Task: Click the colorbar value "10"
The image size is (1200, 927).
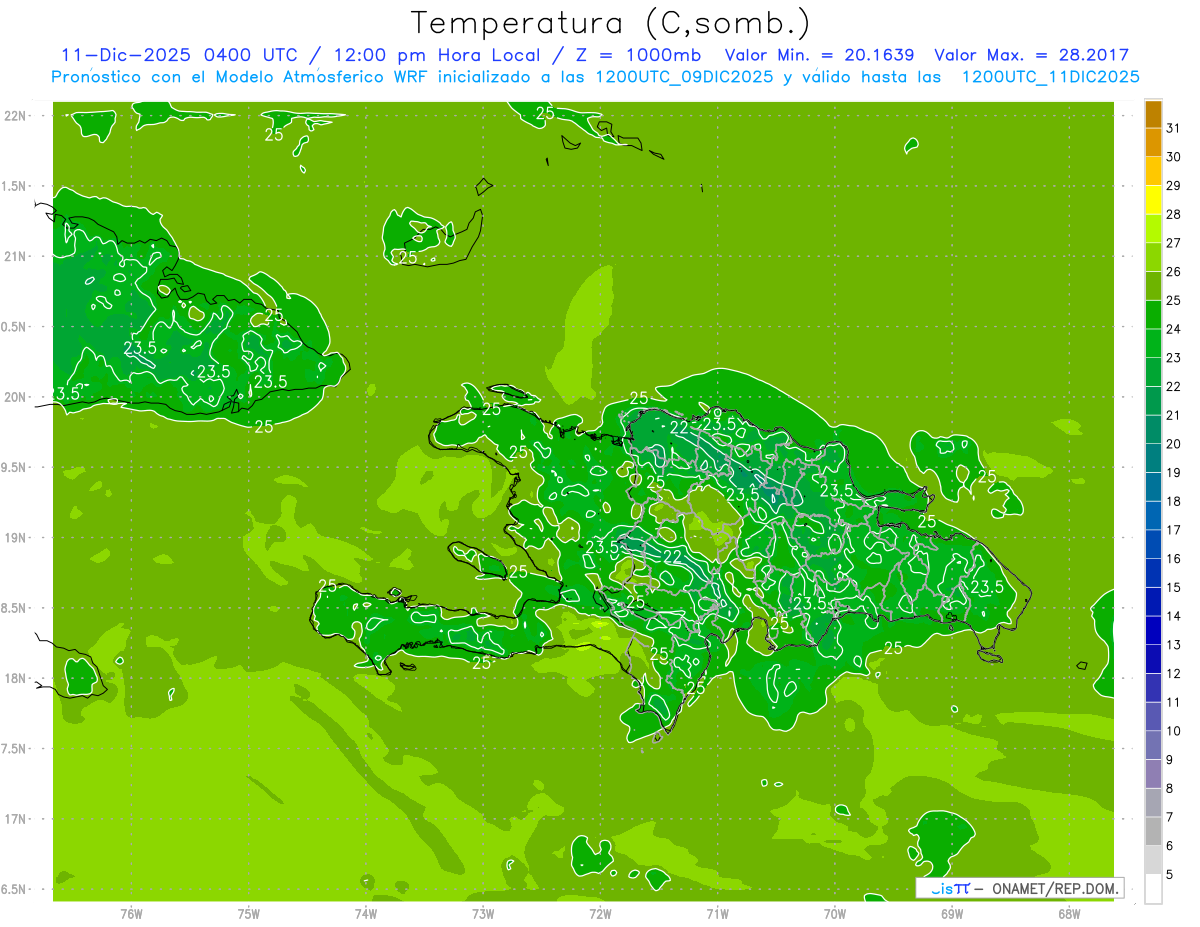Action: click(1174, 731)
